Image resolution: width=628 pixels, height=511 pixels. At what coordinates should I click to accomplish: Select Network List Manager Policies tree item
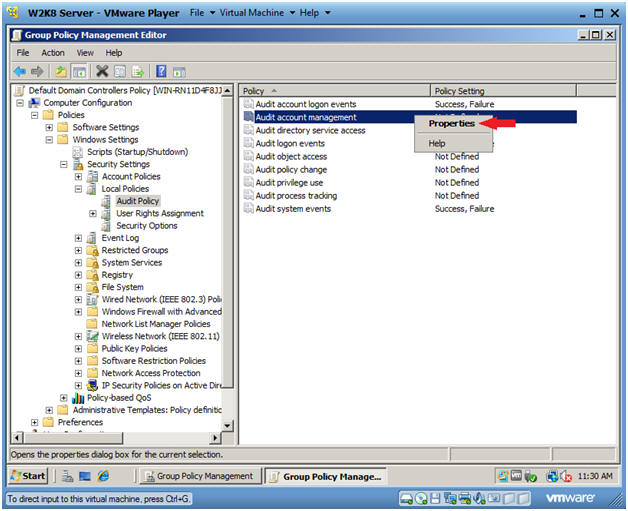(x=156, y=324)
